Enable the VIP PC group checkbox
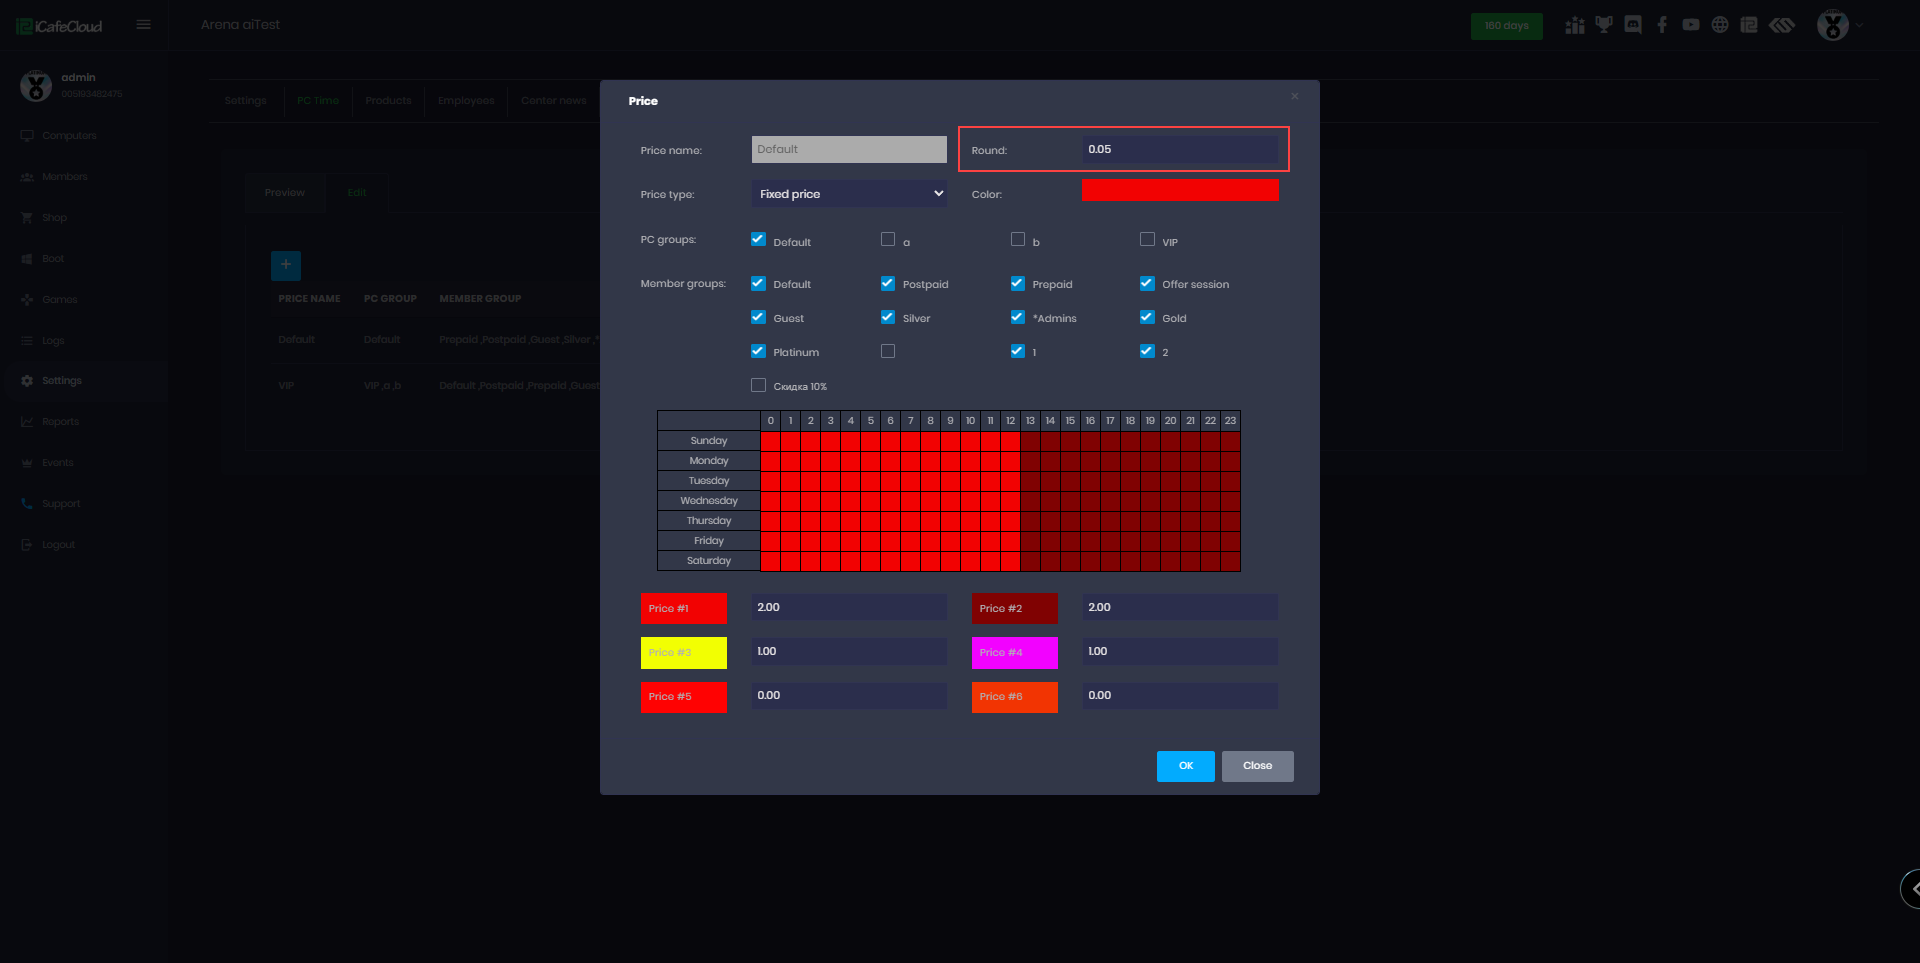The height and width of the screenshot is (963, 1920). pyautogui.click(x=1147, y=240)
